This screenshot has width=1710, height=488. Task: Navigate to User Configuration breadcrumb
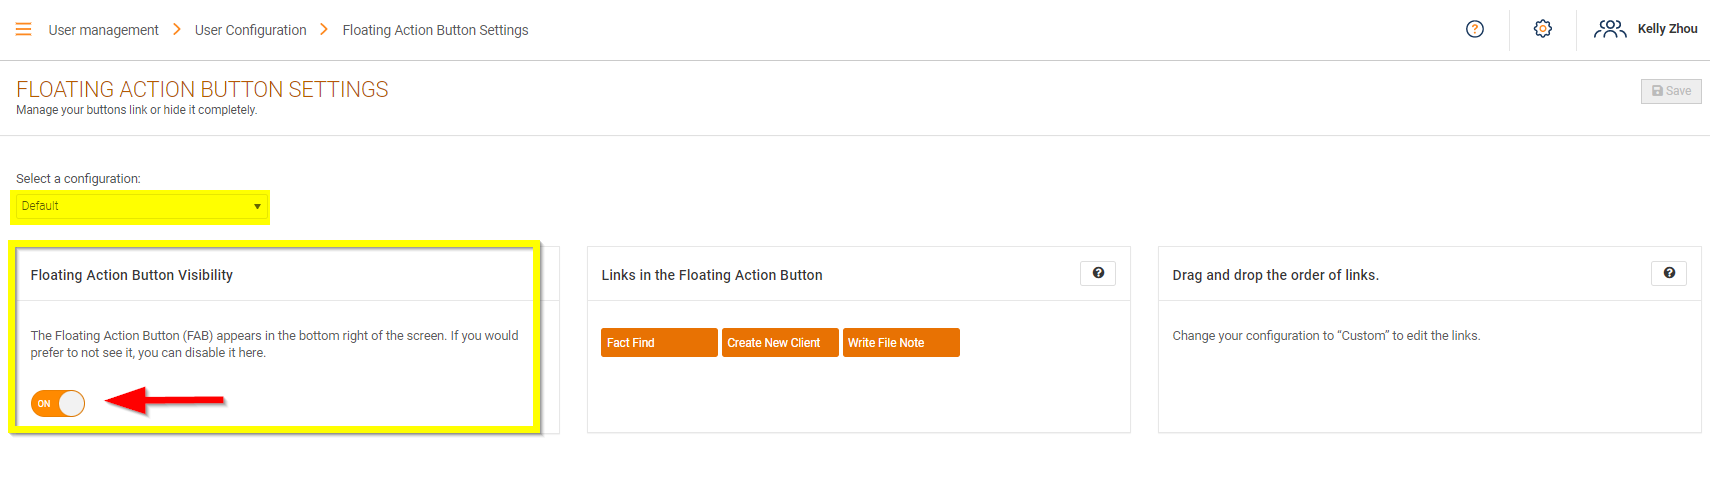click(250, 30)
